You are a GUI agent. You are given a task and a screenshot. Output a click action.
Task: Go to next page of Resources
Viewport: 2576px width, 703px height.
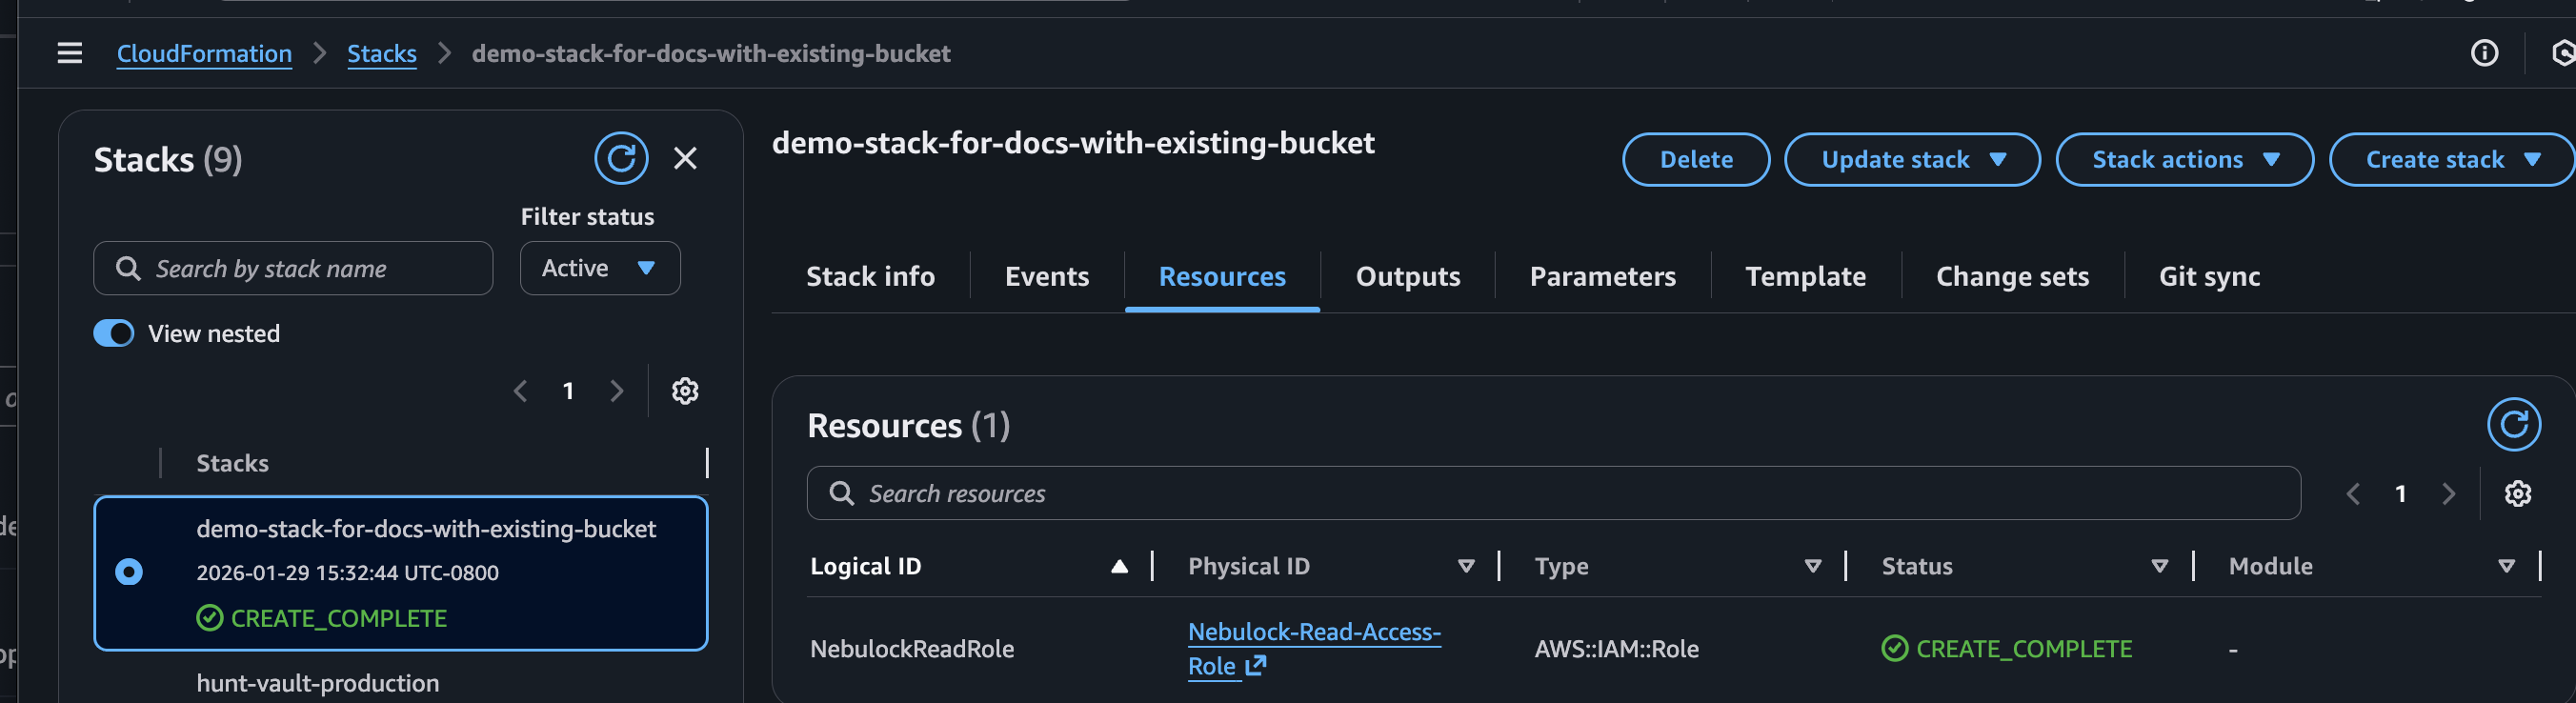[2448, 494]
